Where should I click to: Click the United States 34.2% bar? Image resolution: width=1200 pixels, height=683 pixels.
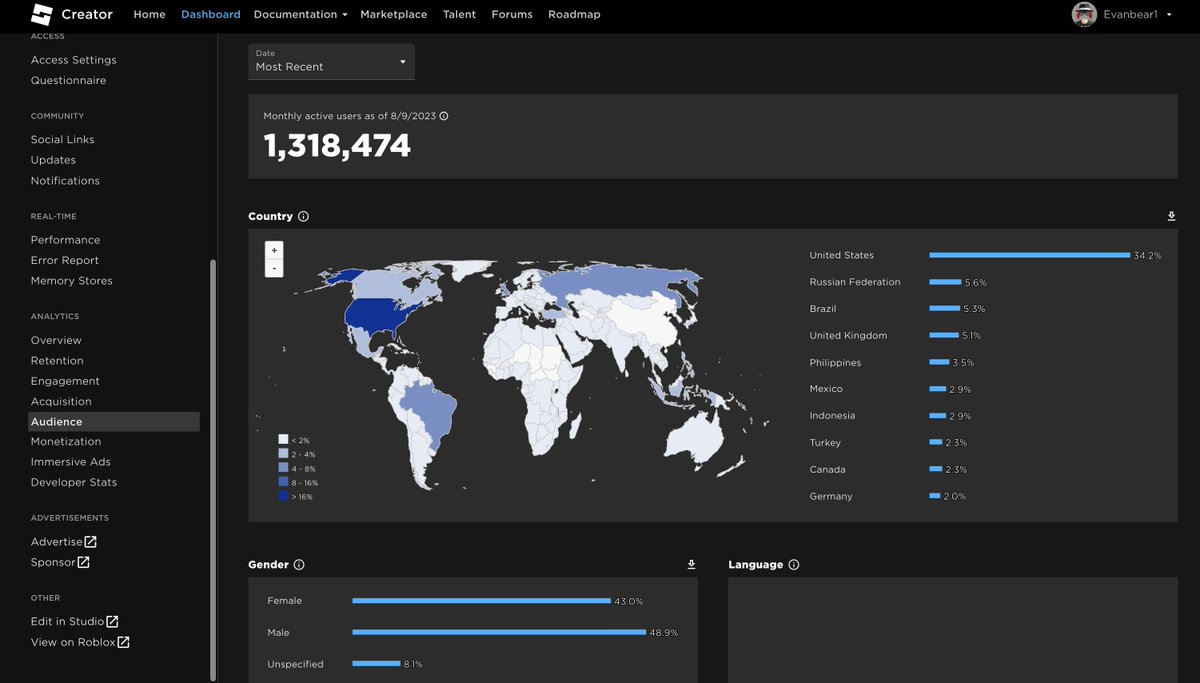click(x=1029, y=255)
